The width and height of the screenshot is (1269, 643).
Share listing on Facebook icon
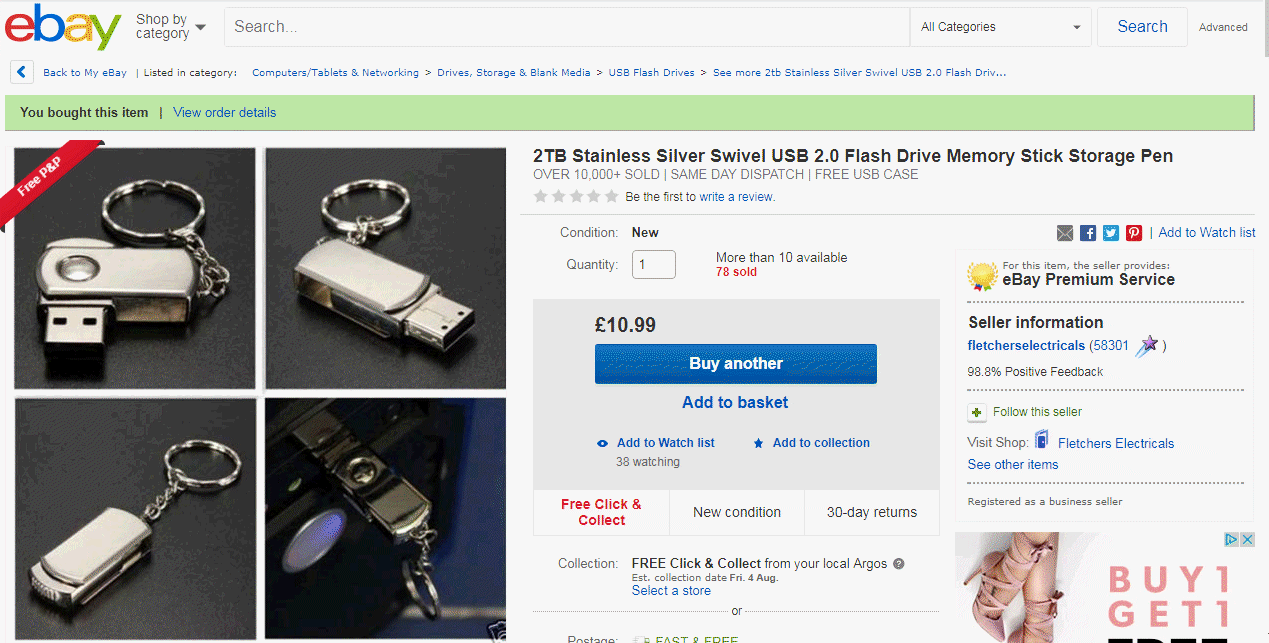pyautogui.click(x=1088, y=233)
